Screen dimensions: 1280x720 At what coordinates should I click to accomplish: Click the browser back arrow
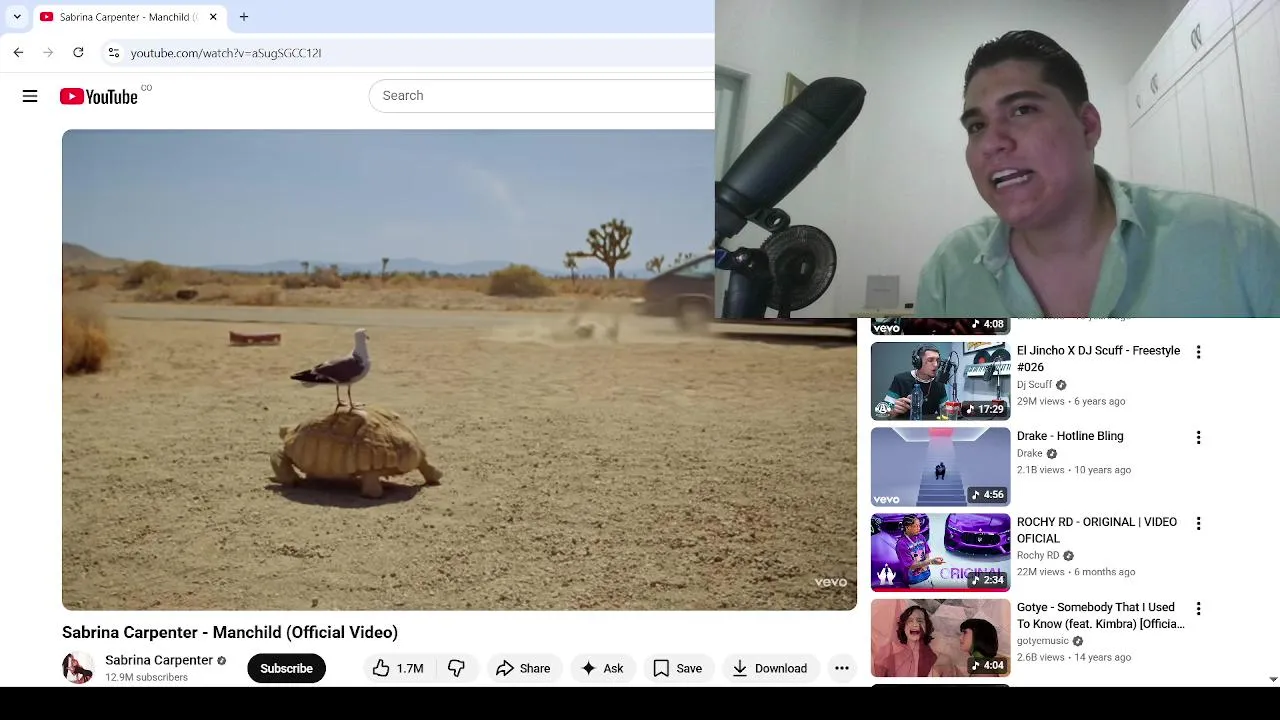[x=18, y=52]
